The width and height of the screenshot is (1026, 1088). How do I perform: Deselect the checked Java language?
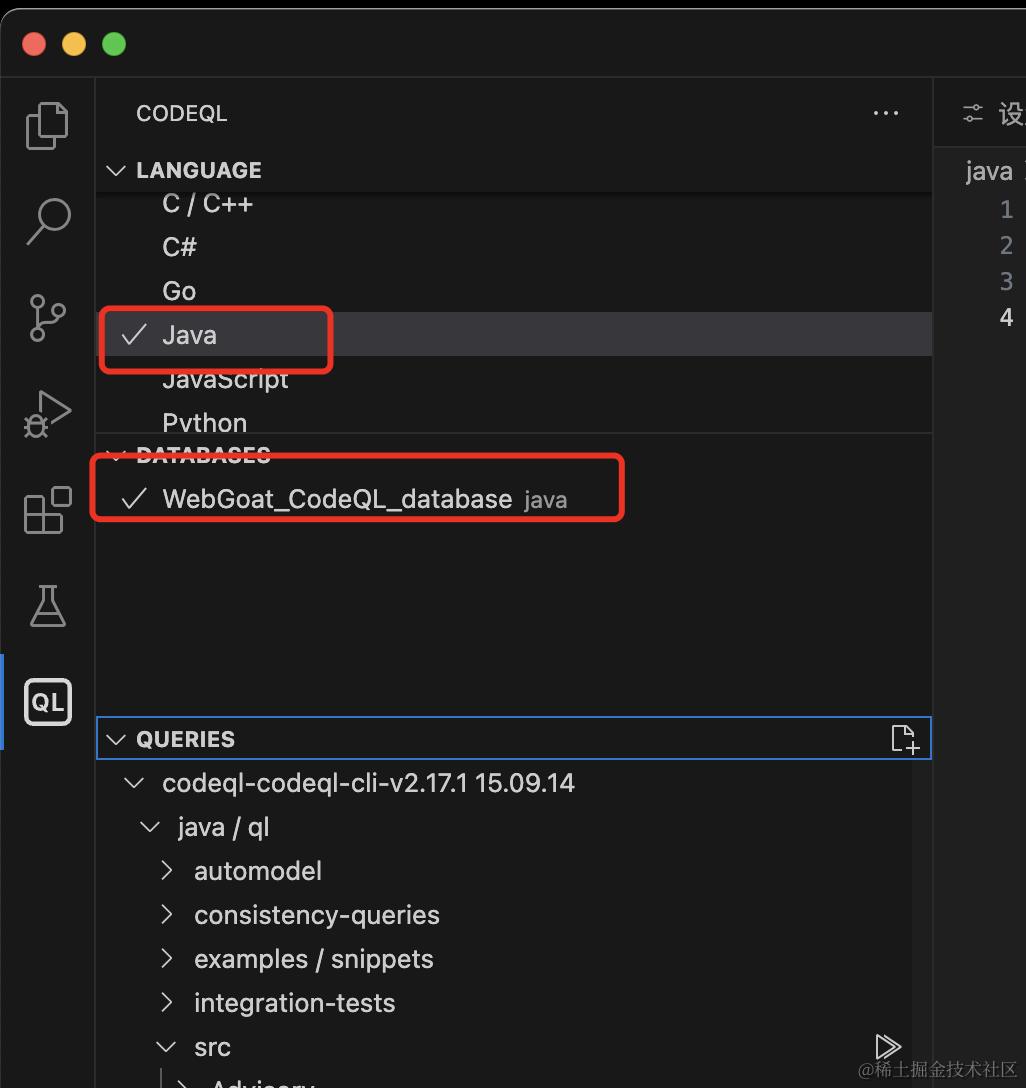[x=189, y=334]
